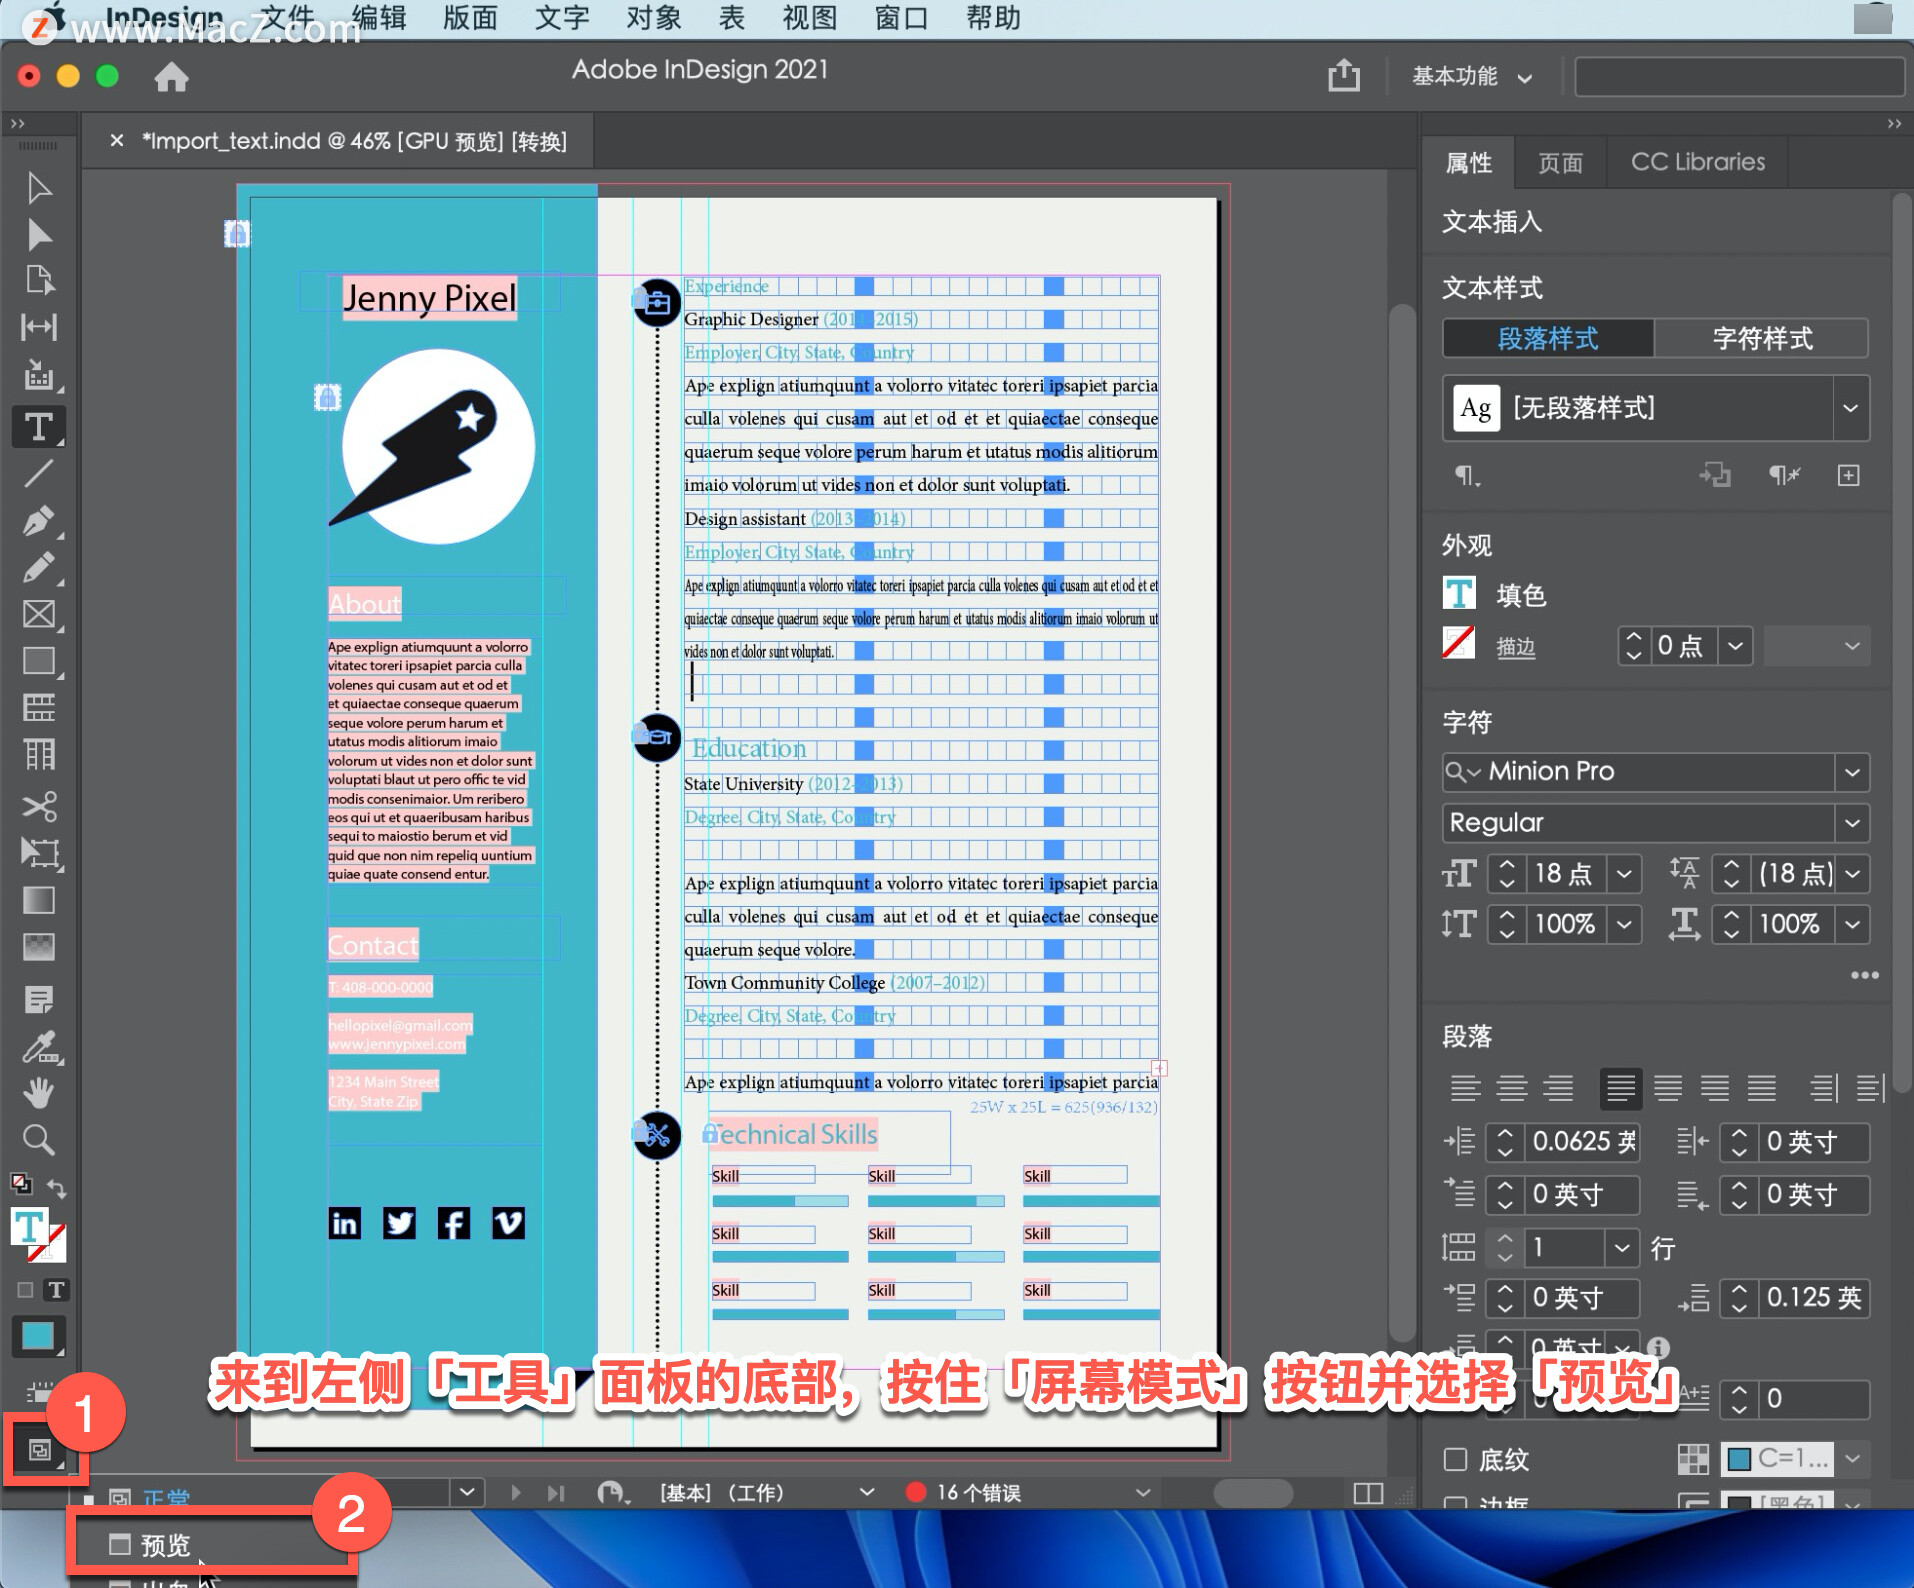Expand more character options ellipsis

1864,975
